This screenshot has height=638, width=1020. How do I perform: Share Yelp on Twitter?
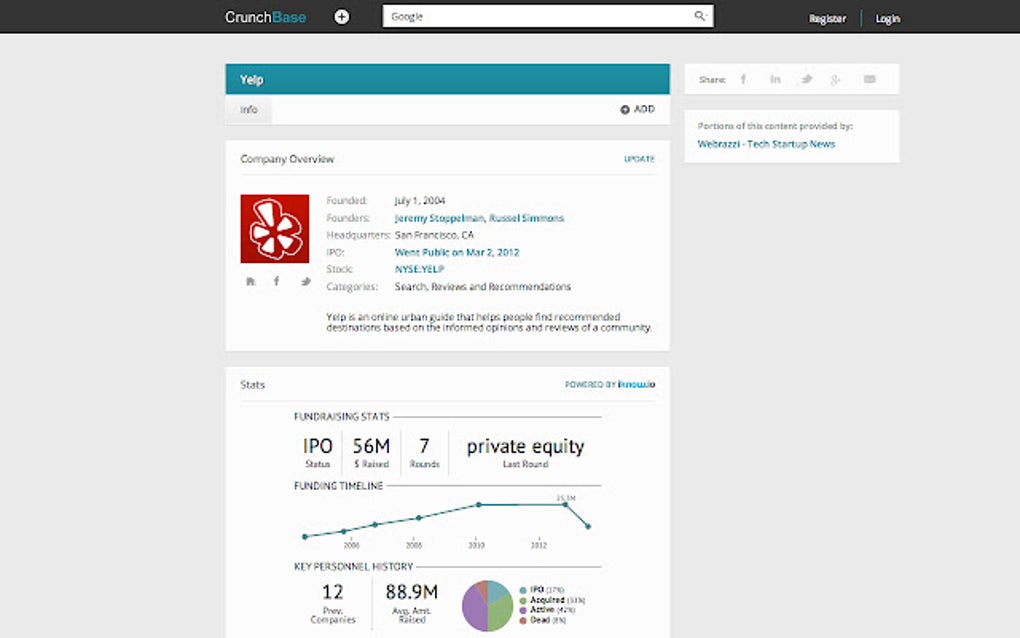807,78
